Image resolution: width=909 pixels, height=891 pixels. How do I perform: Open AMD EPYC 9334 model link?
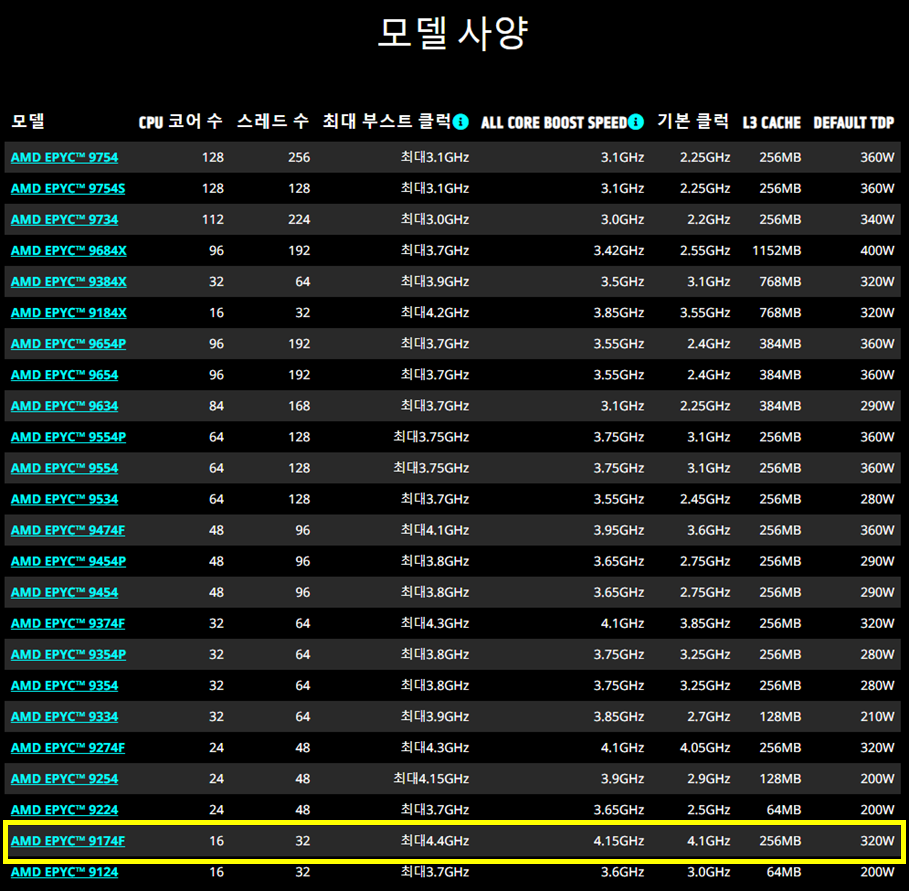coord(64,717)
